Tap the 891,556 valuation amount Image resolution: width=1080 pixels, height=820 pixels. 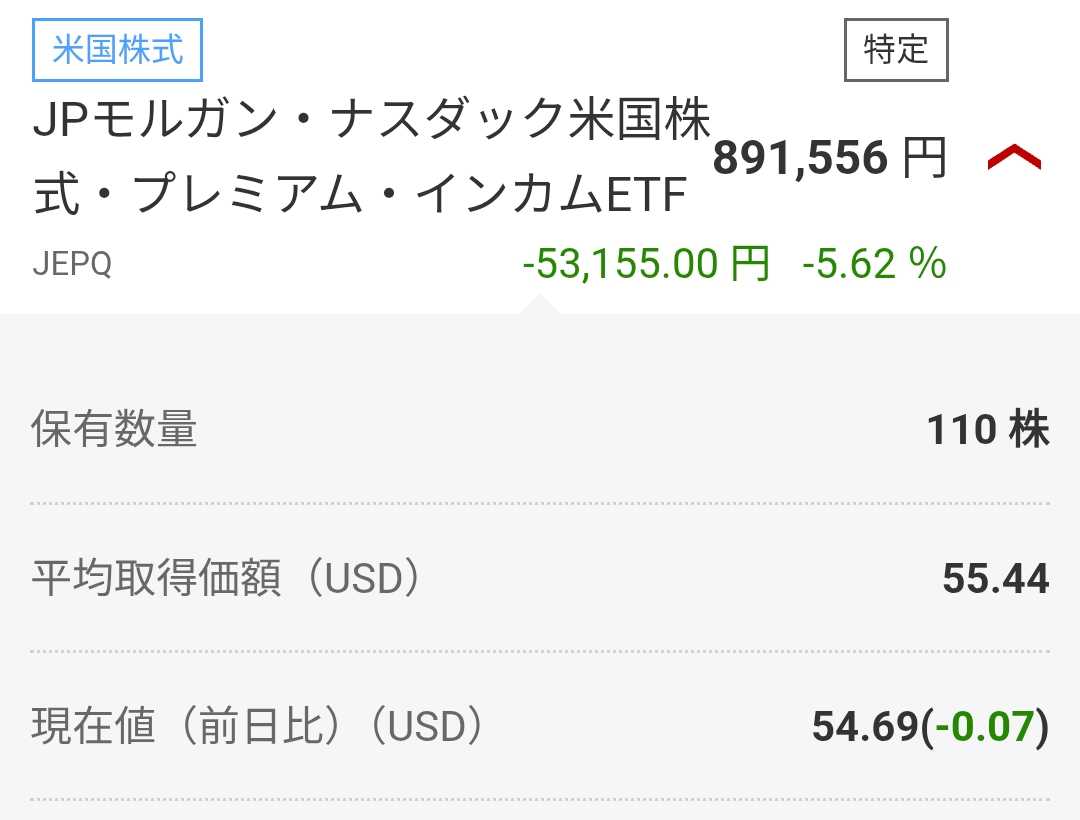click(x=800, y=158)
